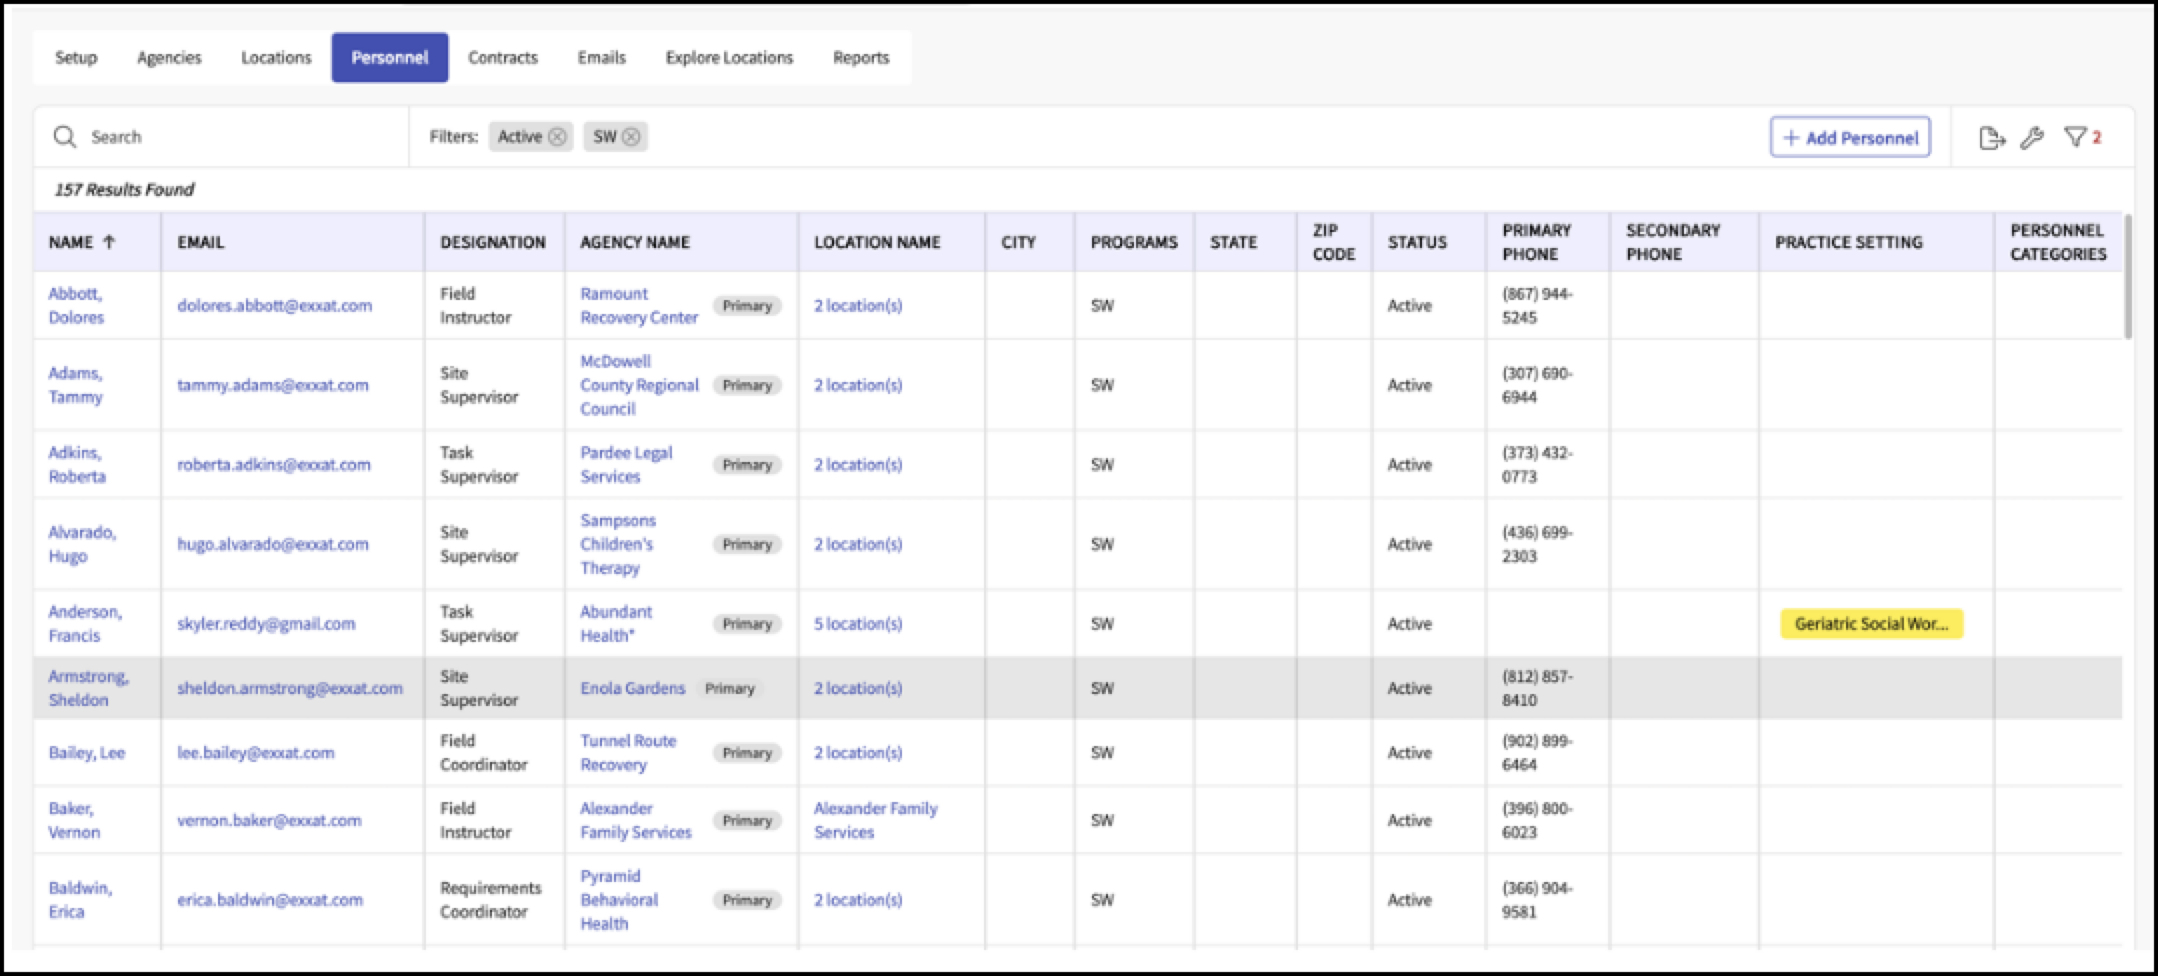Go to the Reports tab
2158x976 pixels.
[x=861, y=58]
